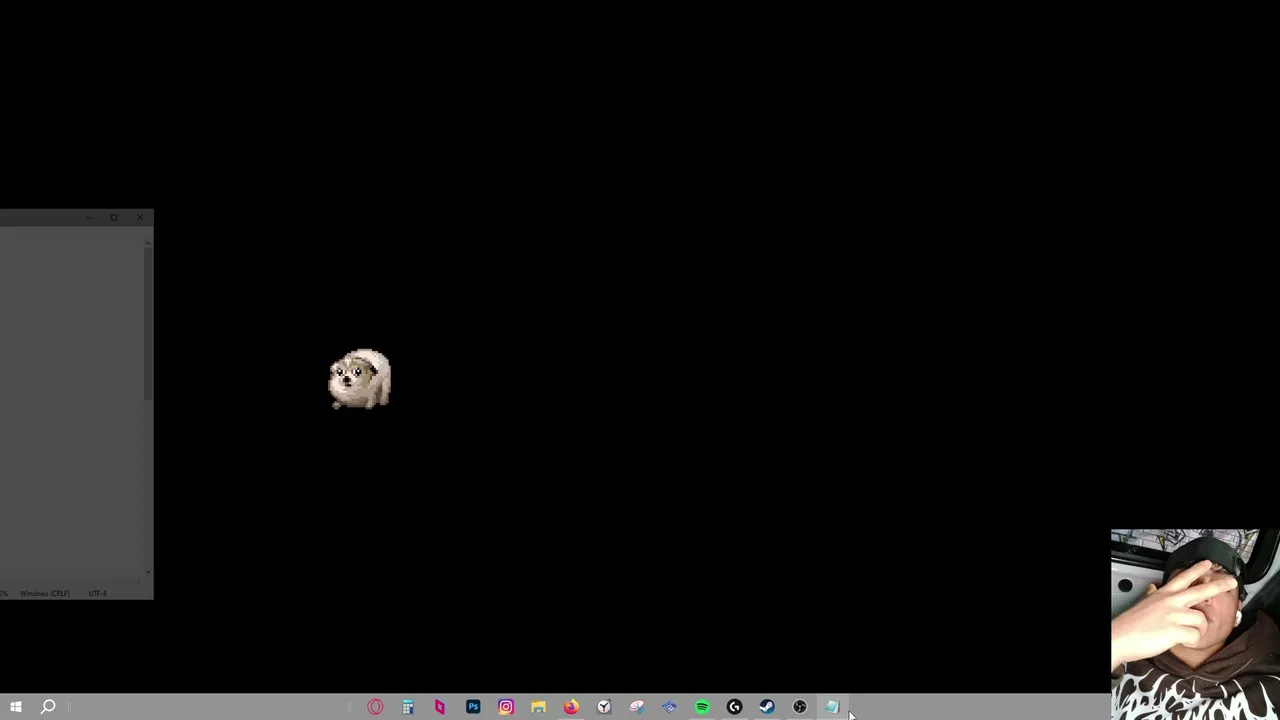Maximize the dimmed Notepad window
This screenshot has width=1280, height=720.
pos(114,217)
